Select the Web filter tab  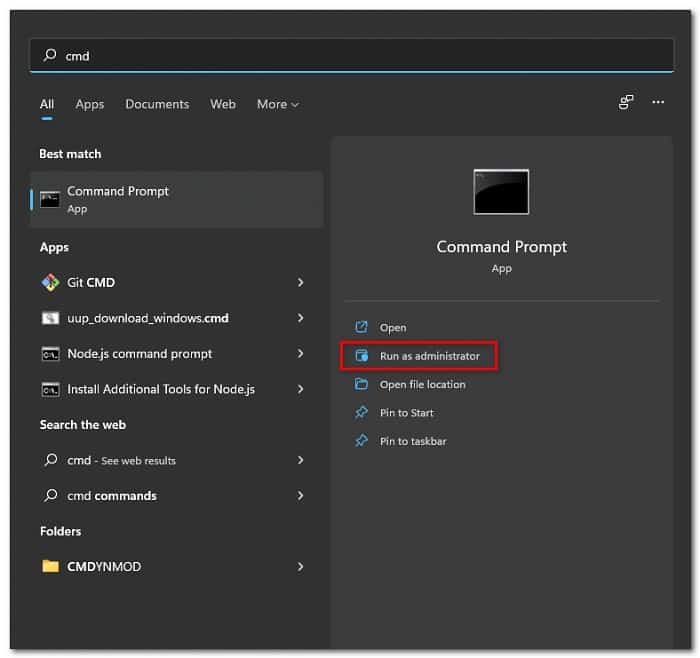pyautogui.click(x=223, y=104)
